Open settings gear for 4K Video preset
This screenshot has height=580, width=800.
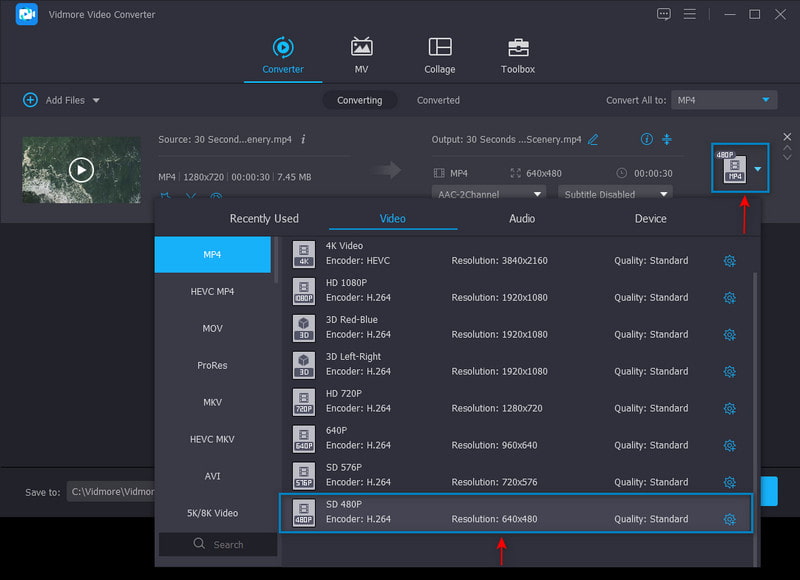(x=729, y=261)
